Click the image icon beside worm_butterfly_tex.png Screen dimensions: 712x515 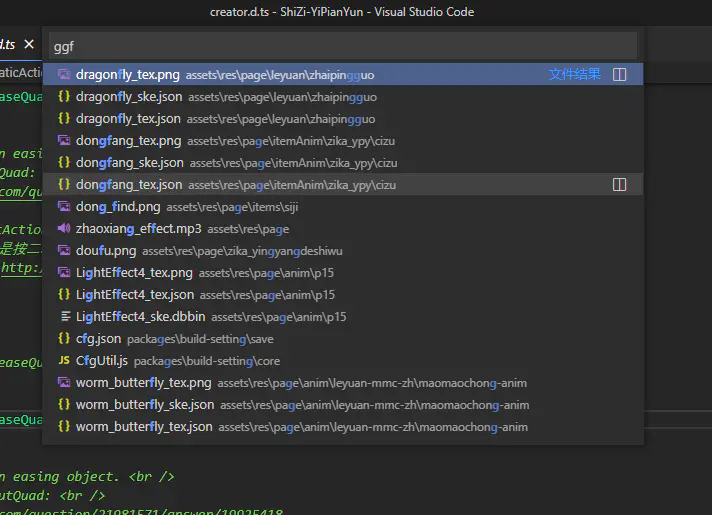coord(64,383)
